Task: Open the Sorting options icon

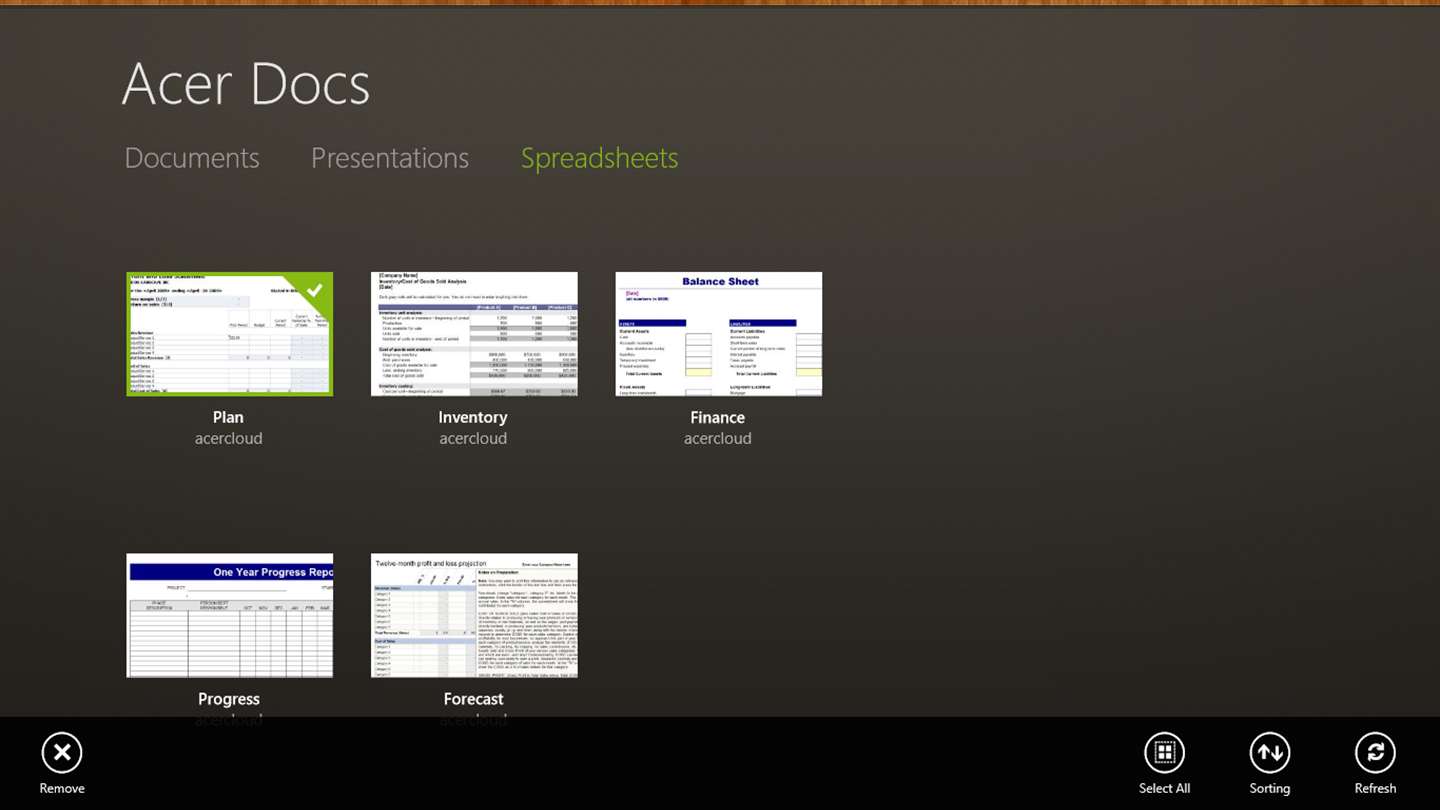Action: pos(1270,753)
